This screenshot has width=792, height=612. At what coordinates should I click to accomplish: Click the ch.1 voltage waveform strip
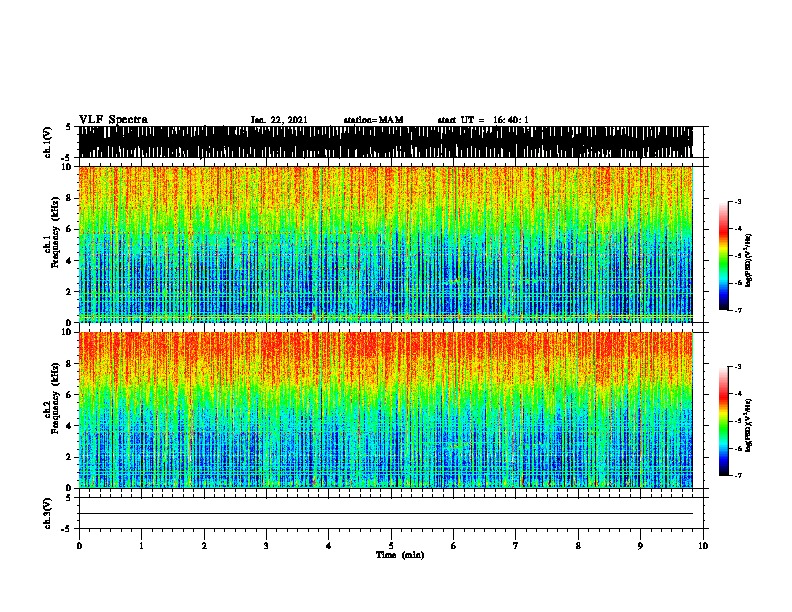385,142
